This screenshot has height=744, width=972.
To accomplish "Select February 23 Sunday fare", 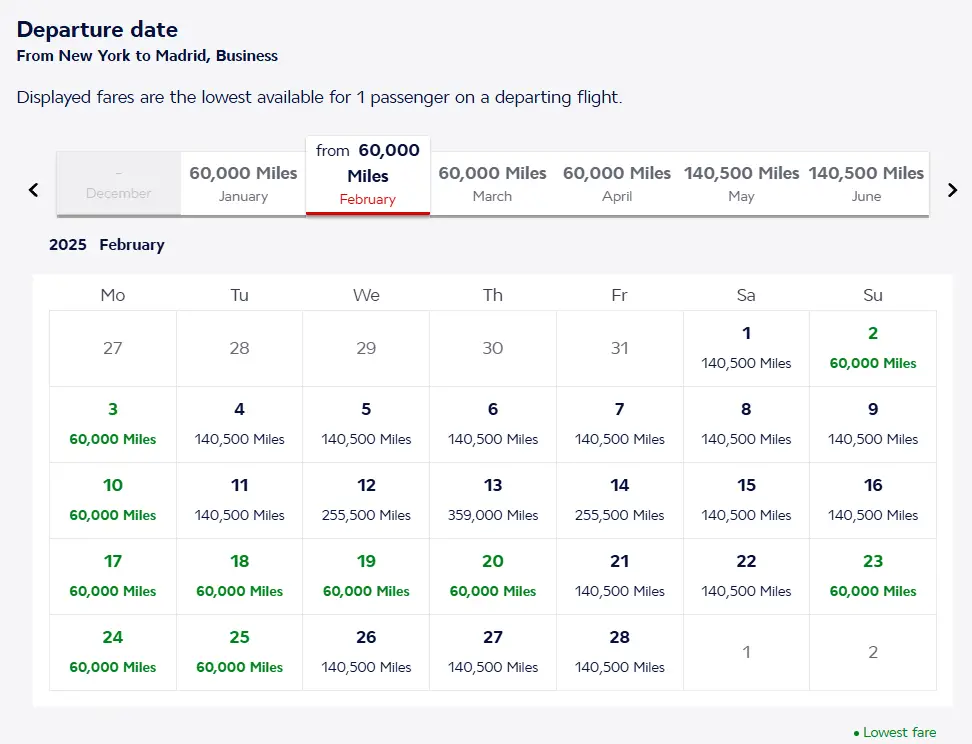I will click(x=873, y=576).
